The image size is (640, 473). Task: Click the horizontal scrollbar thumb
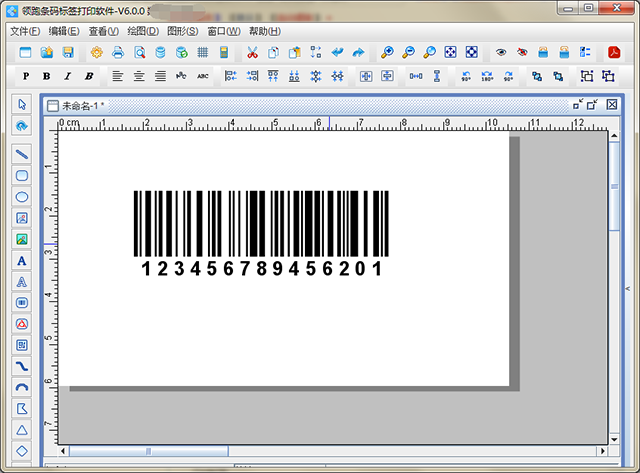(x=149, y=451)
